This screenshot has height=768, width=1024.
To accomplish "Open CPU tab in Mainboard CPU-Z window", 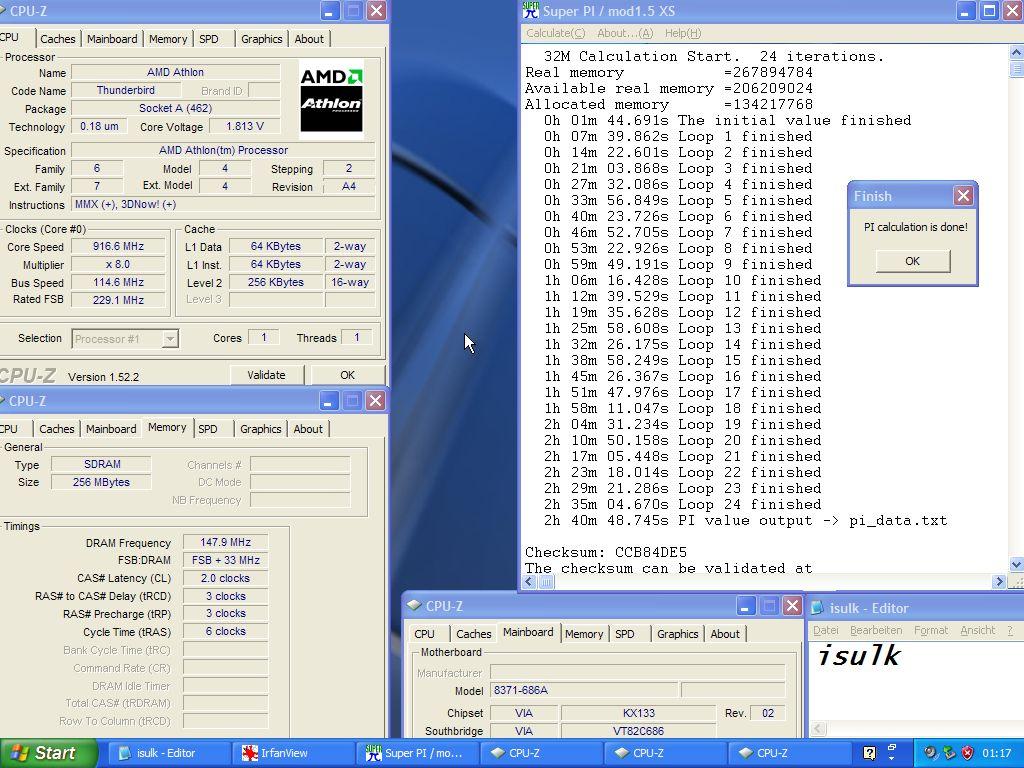I will click(424, 634).
